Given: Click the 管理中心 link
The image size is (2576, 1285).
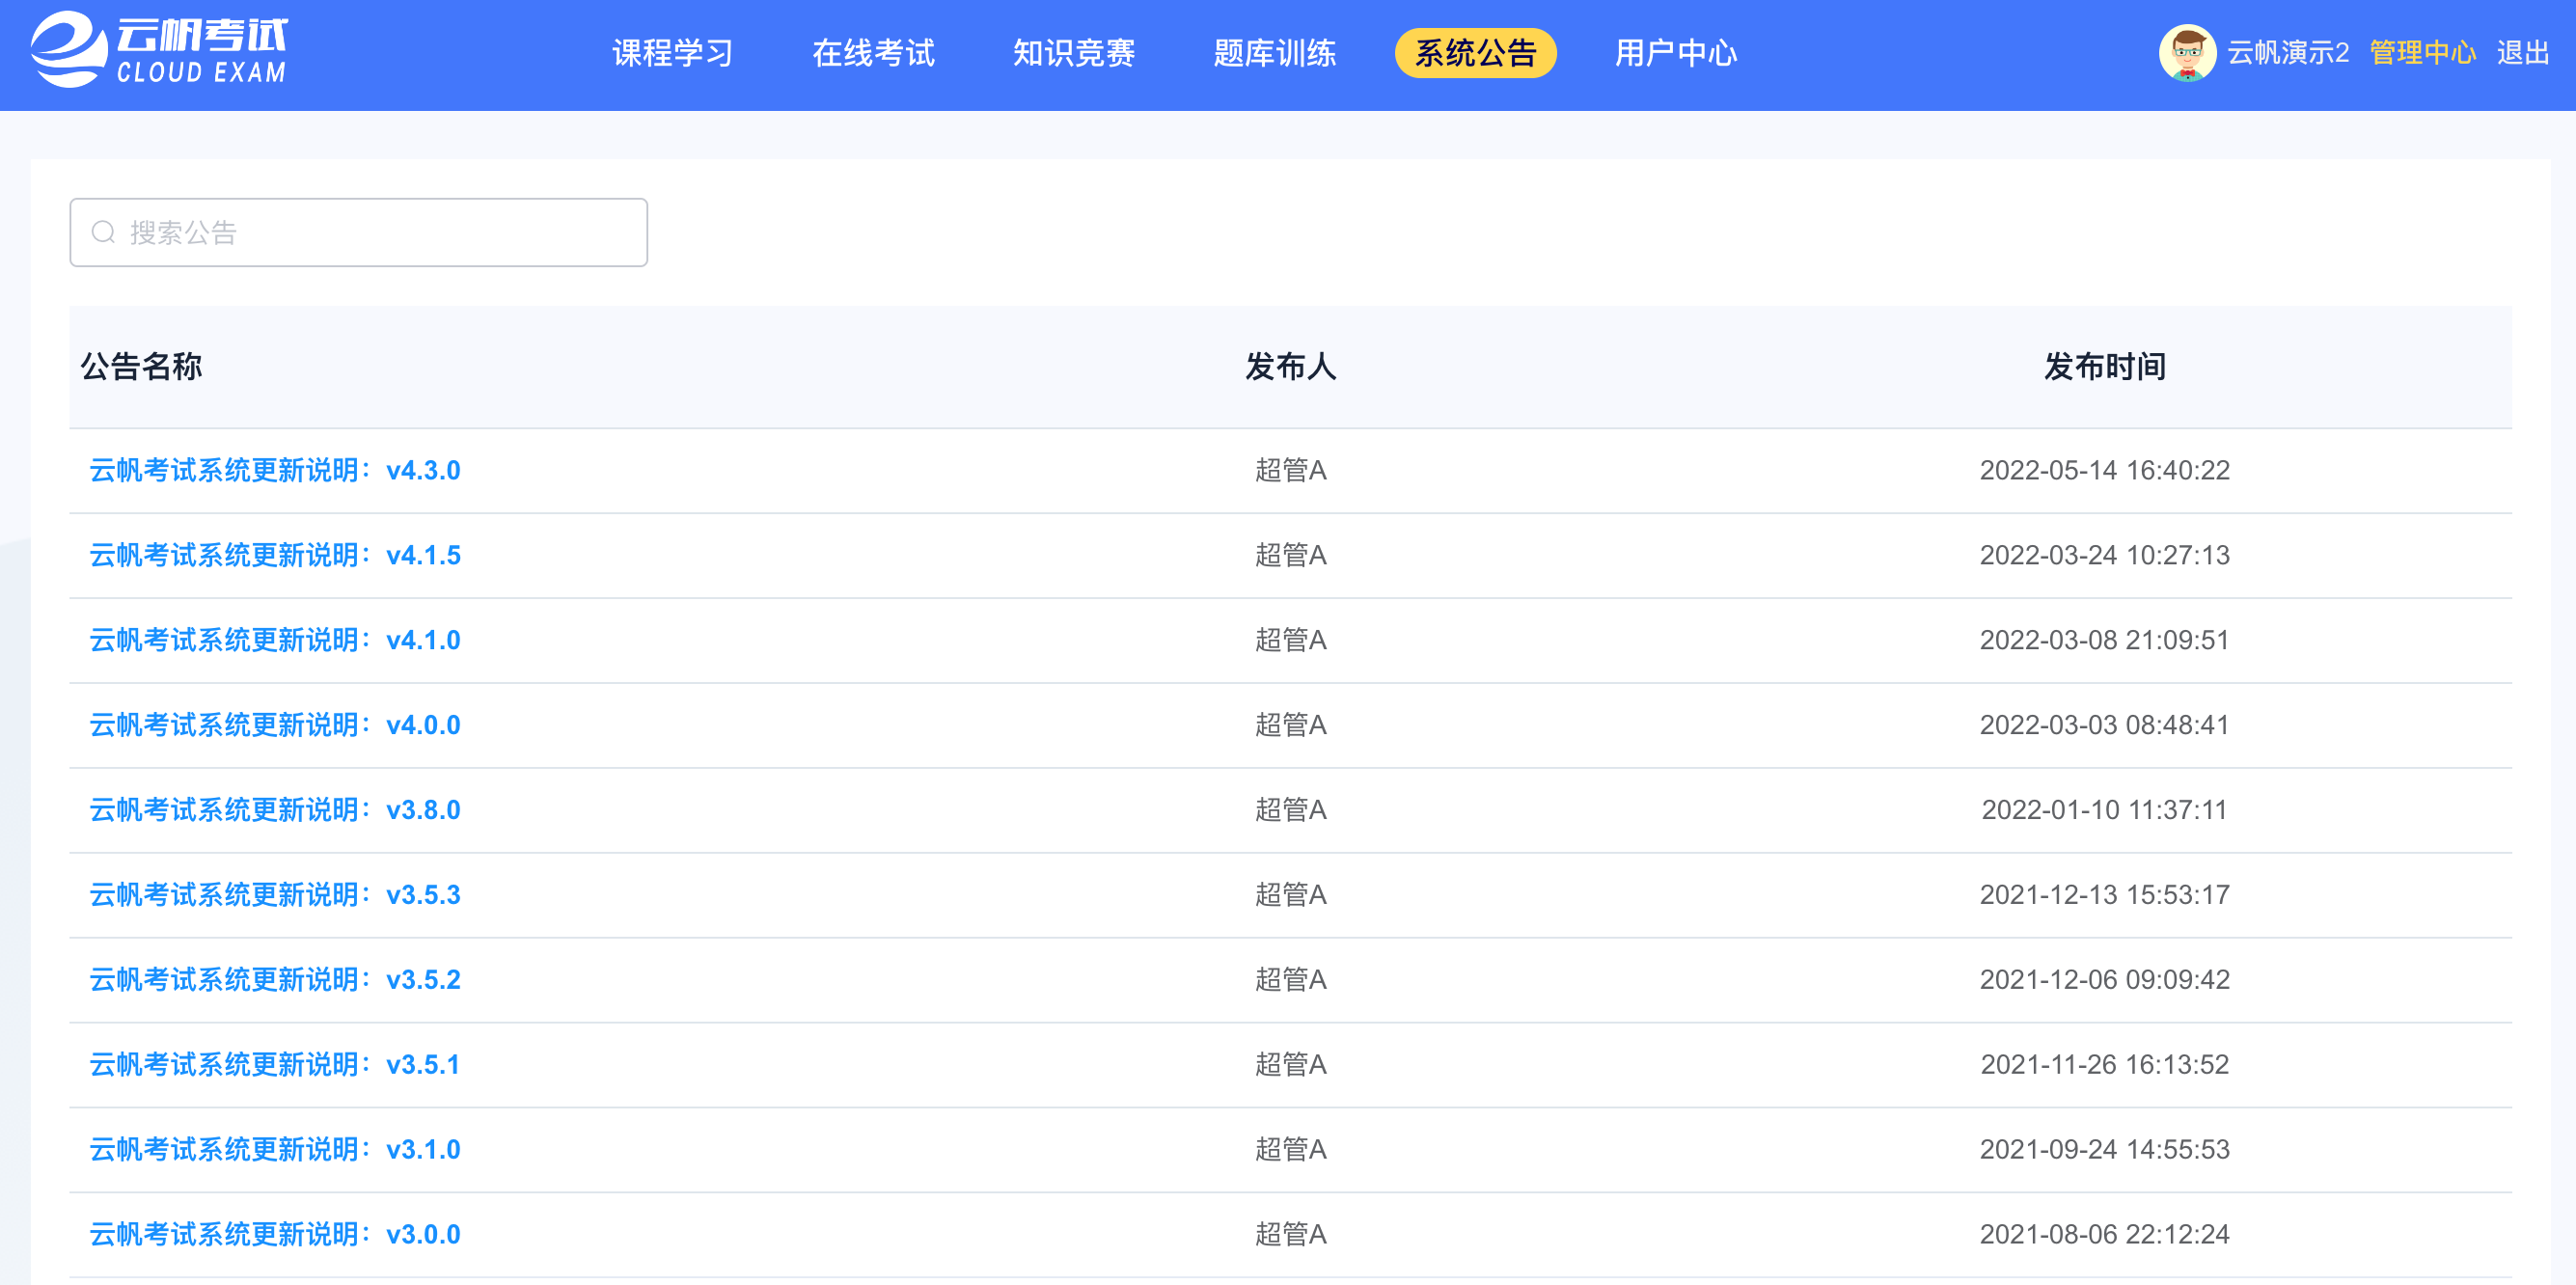Looking at the screenshot, I should (2422, 53).
